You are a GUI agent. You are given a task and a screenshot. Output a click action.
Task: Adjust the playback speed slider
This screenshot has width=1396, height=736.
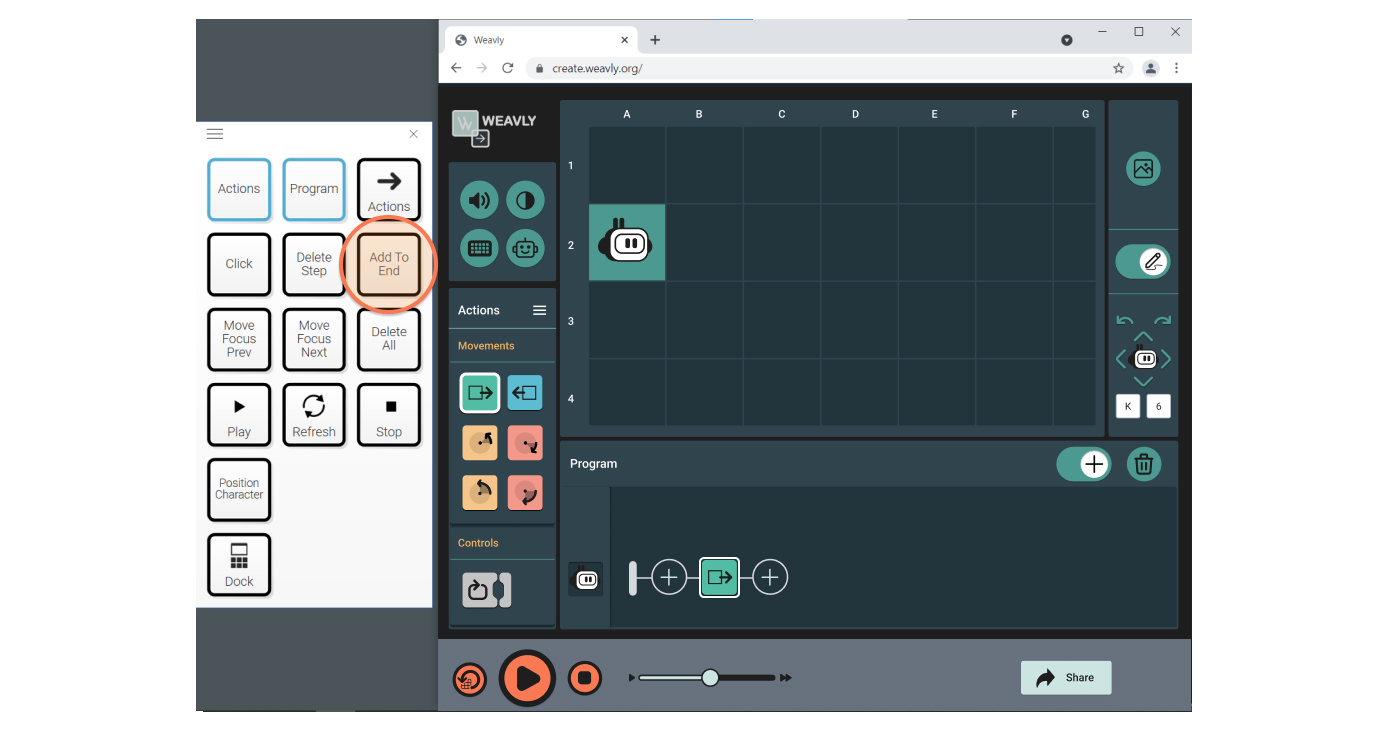pos(709,677)
